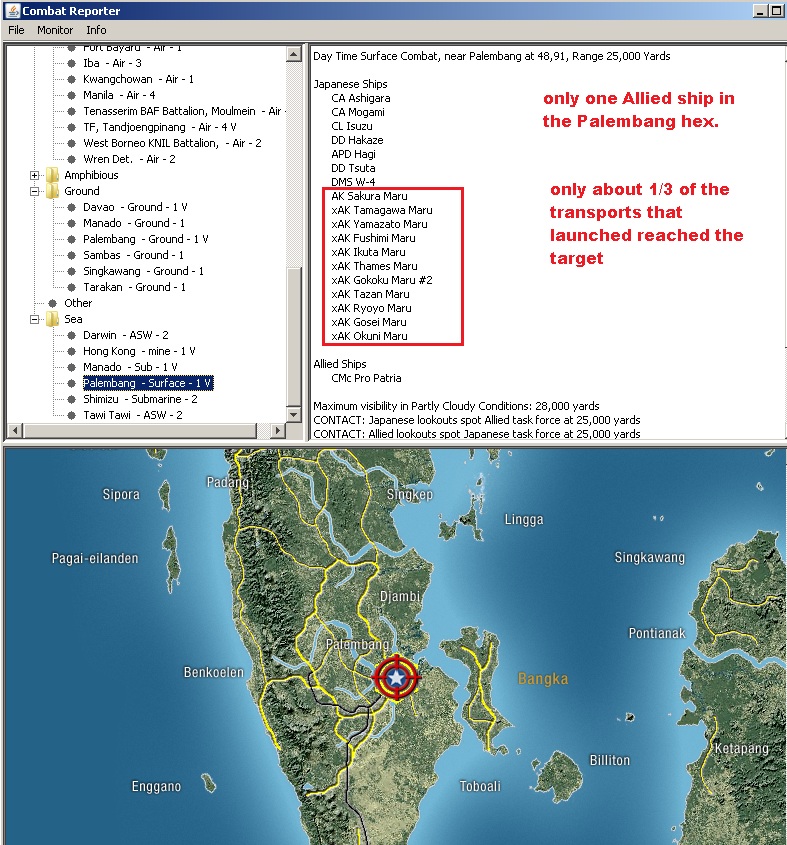
Task: Select Singkawang - Ground - 1
Action: click(143, 271)
